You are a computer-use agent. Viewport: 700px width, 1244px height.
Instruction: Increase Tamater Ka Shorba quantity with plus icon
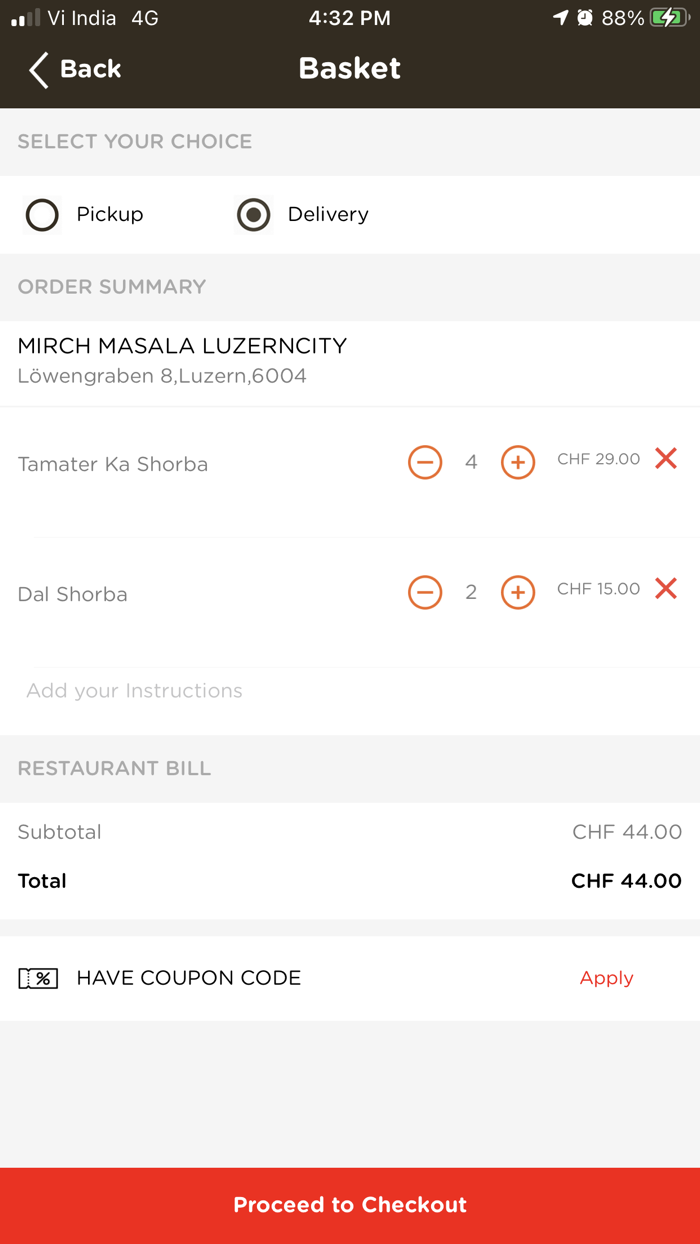[518, 462]
